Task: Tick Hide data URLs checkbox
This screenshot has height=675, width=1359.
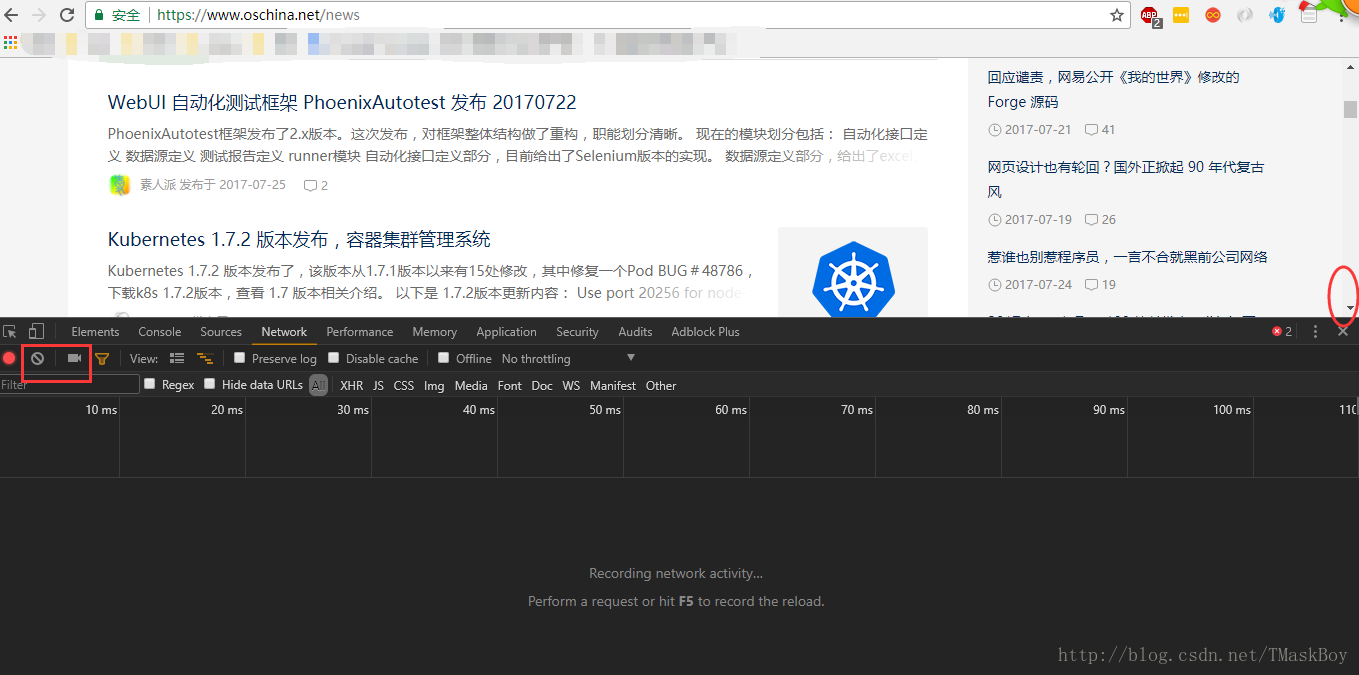Action: 209,384
